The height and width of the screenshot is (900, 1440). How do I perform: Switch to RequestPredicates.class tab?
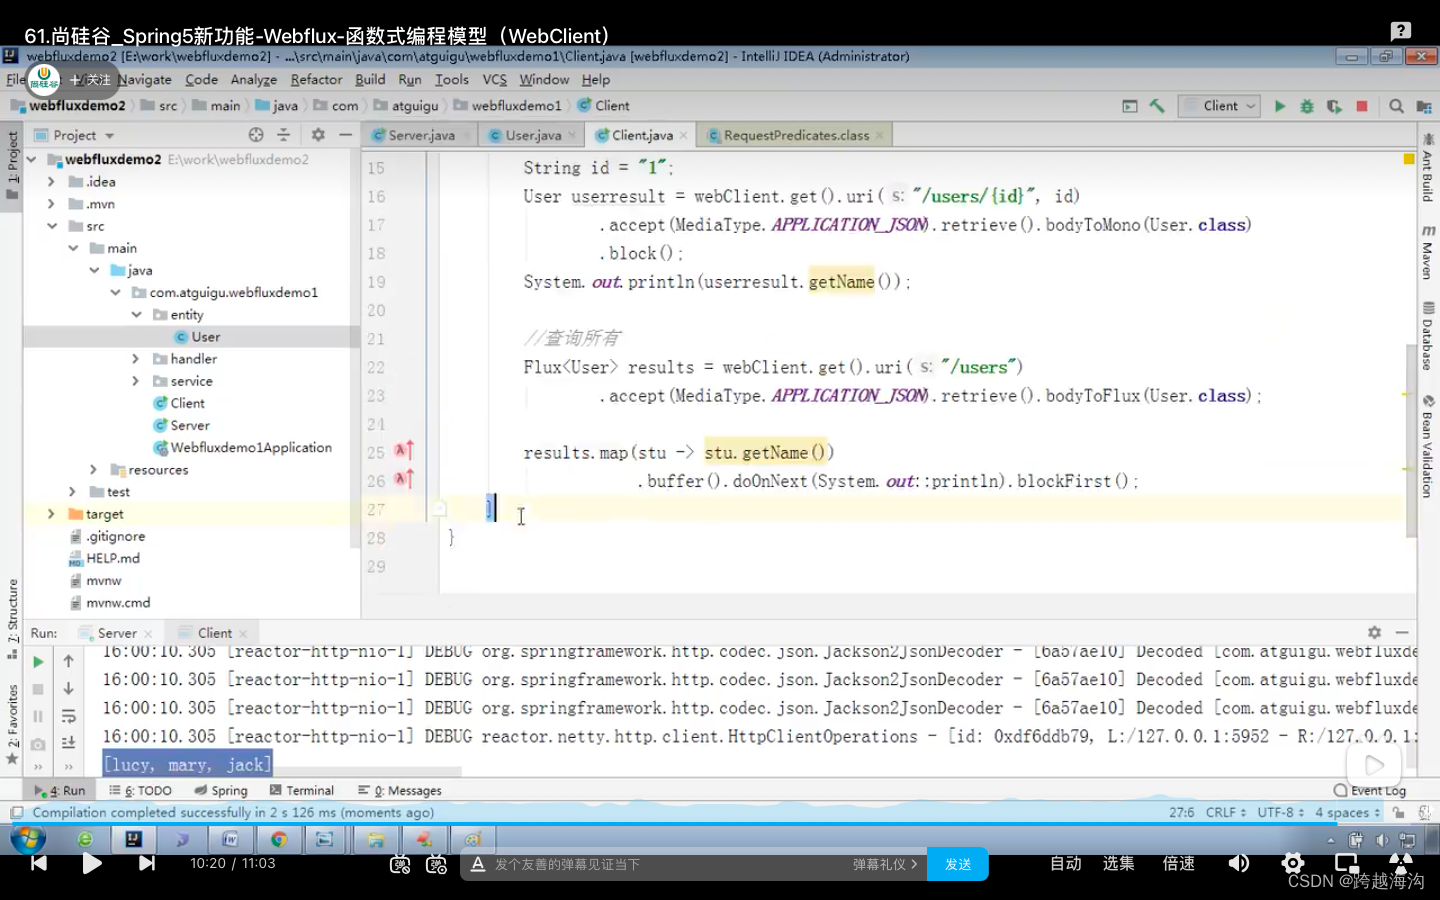(796, 135)
